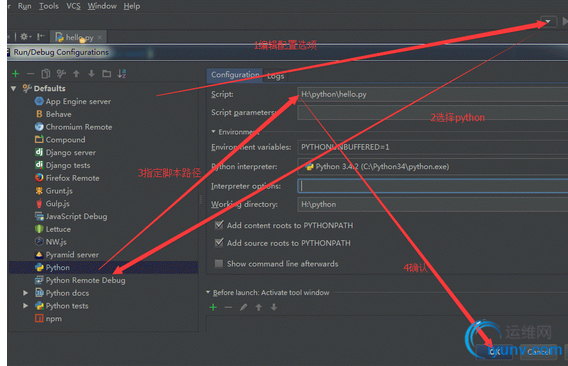
Task: Move before-launch task down arrow
Action: point(274,307)
